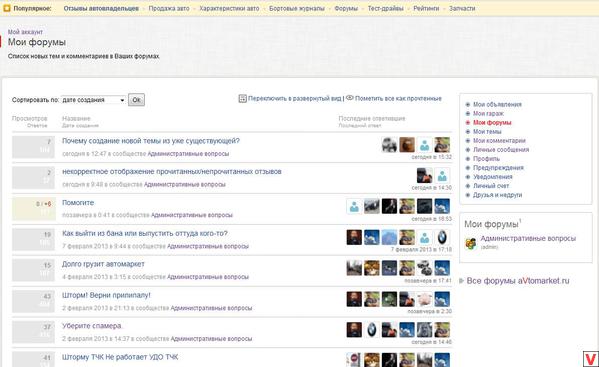Click default blue avatar in 'некорректное отображение' row
This screenshot has width=599, height=367.
(x=442, y=176)
